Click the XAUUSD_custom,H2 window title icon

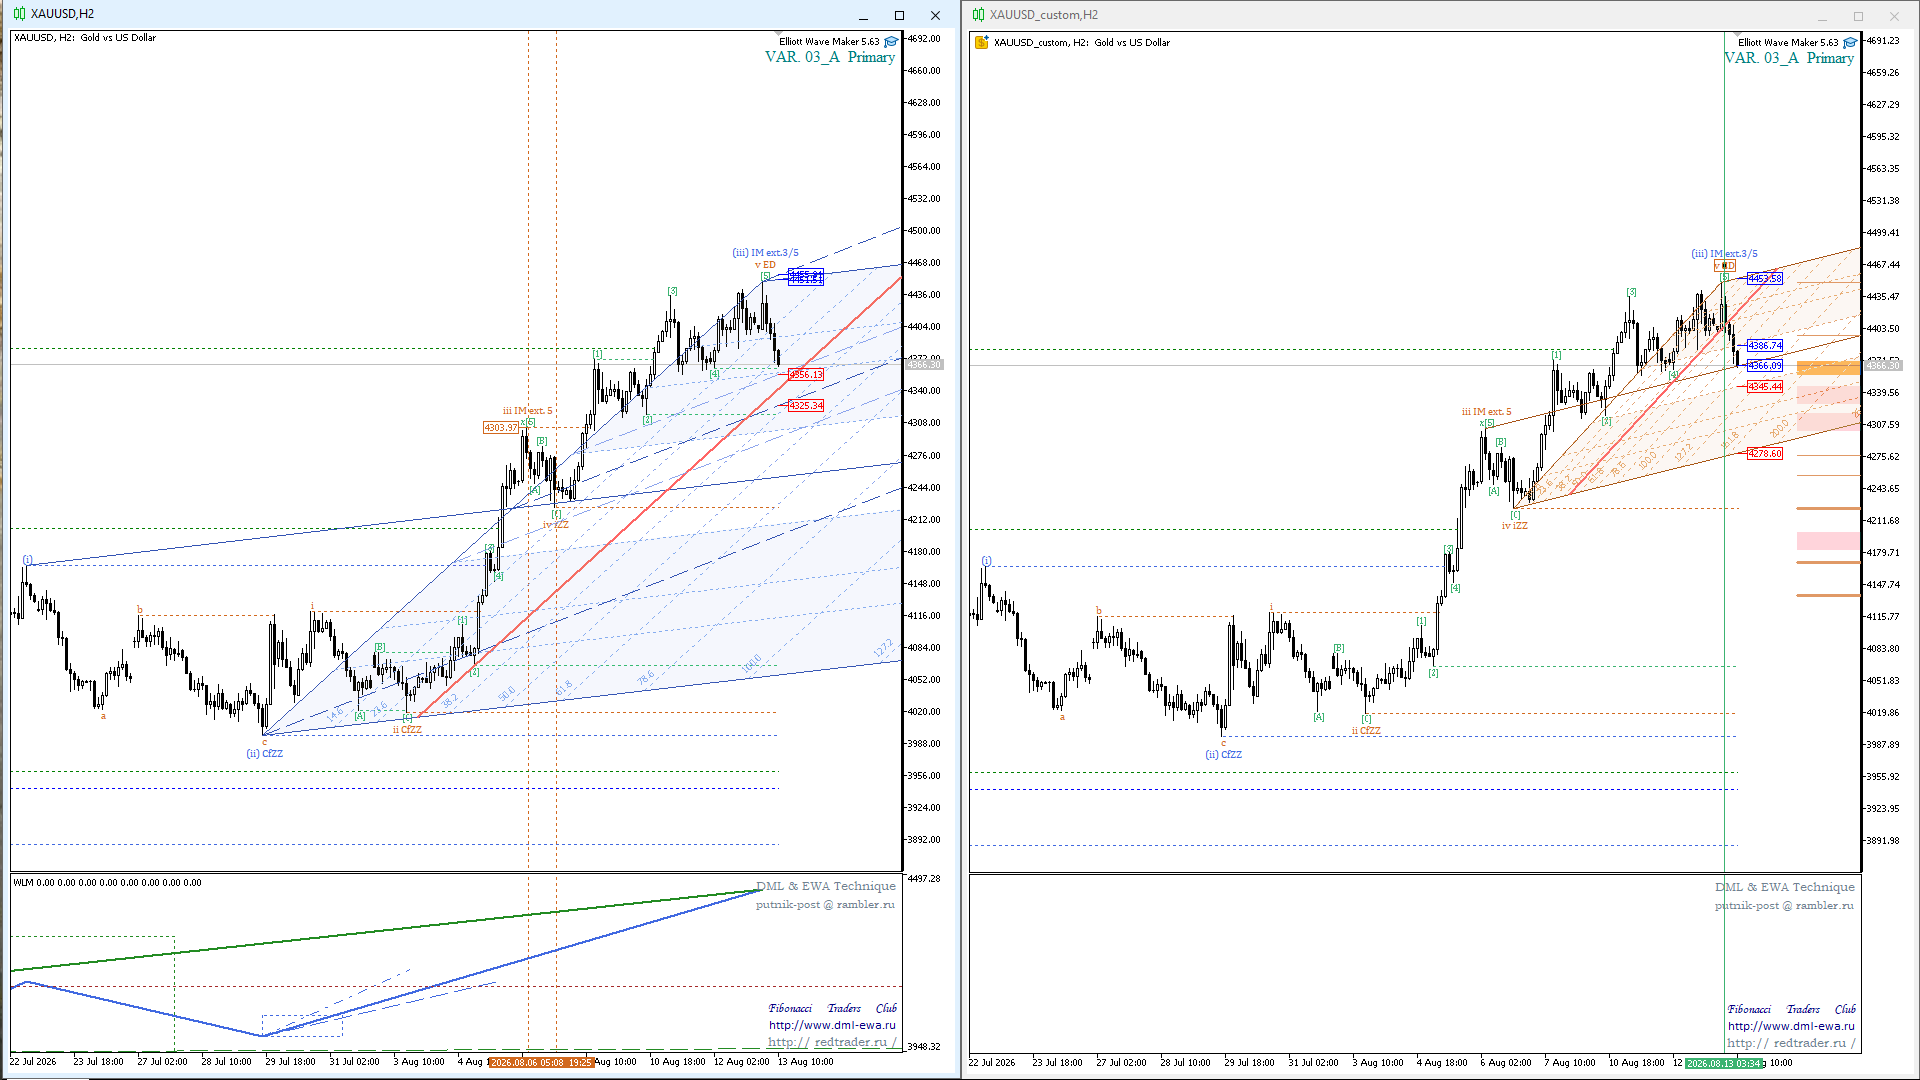click(978, 15)
